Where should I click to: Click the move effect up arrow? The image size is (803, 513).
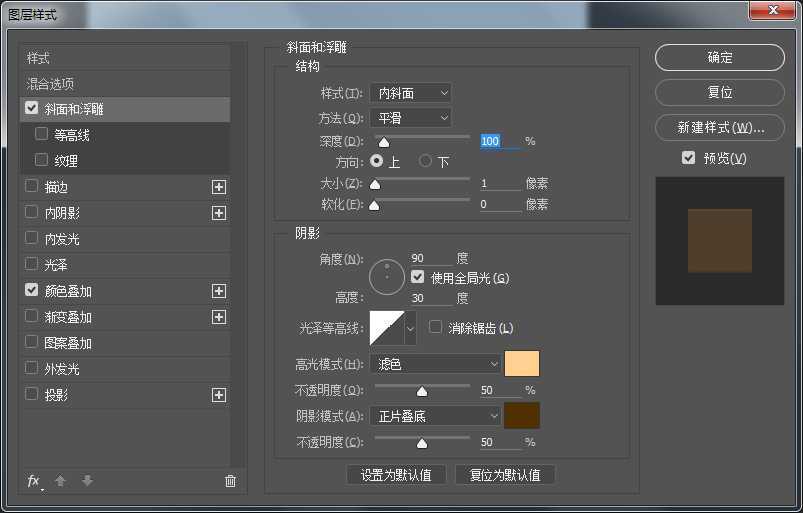click(60, 481)
